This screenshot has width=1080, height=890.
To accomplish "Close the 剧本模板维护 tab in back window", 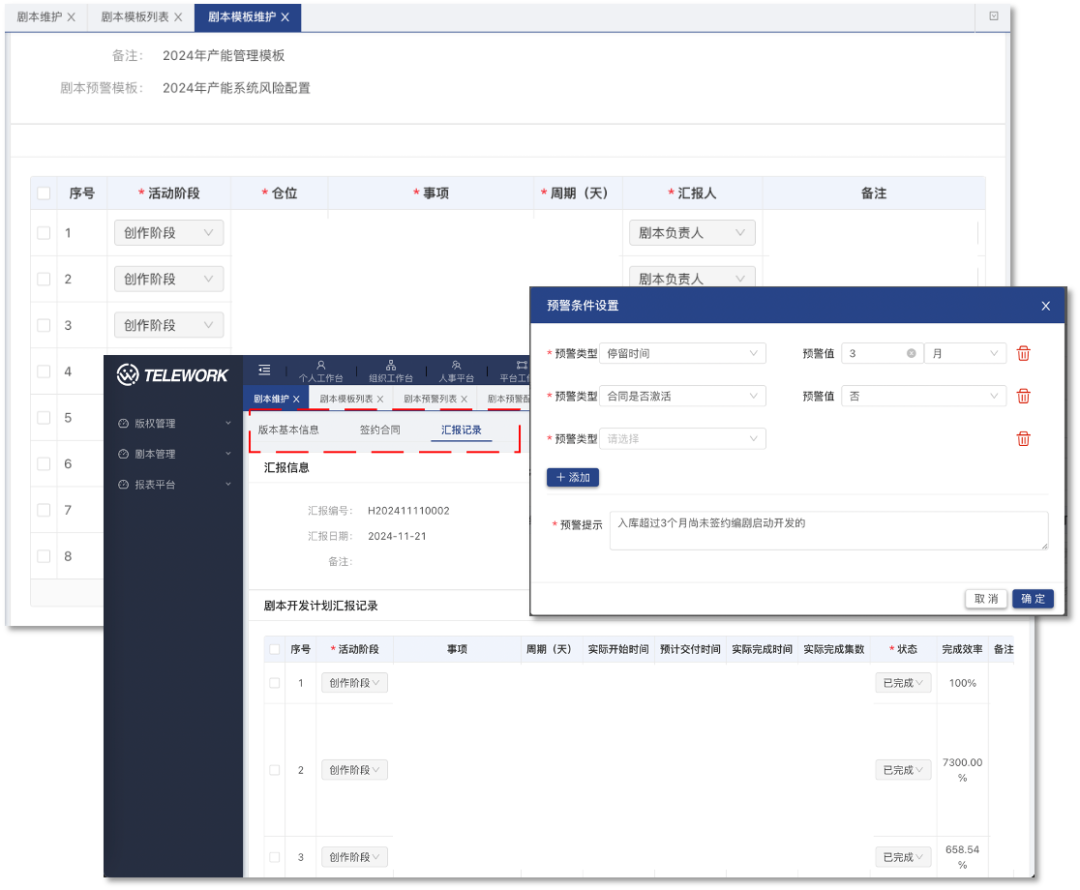I will click(285, 17).
